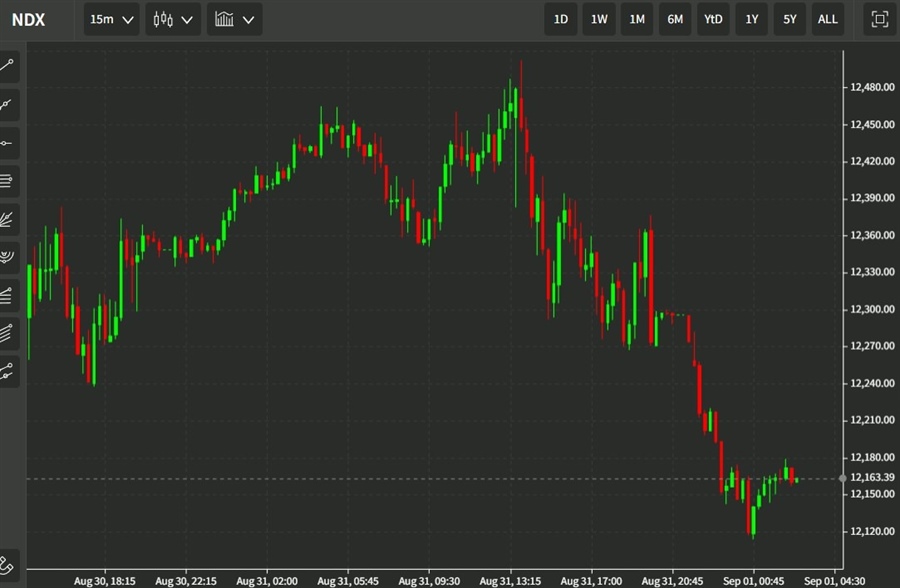The width and height of the screenshot is (900, 588).
Task: Click the 12,120.00 price axis label
Action: pos(872,532)
